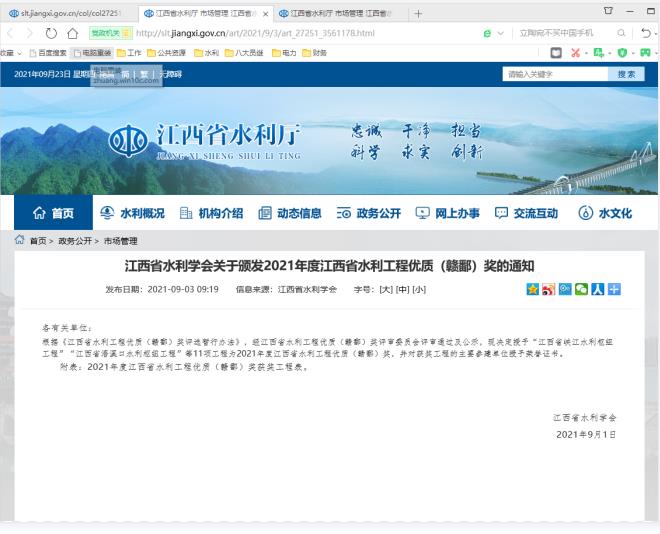
Task: Share to WeChat icon
Action: [x=581, y=289]
